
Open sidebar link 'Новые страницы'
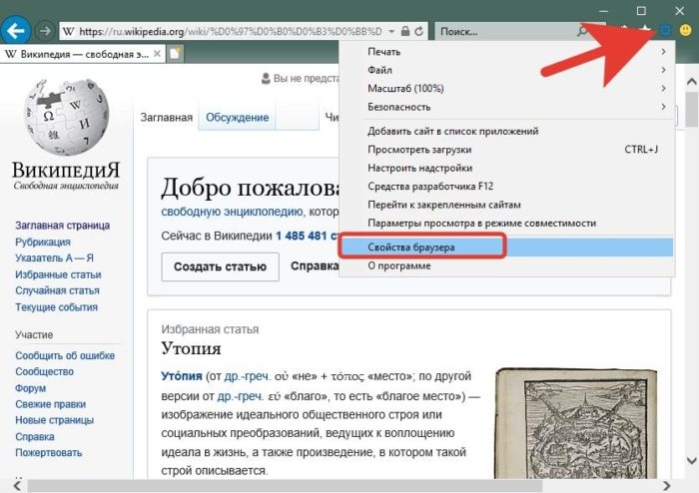54,420
